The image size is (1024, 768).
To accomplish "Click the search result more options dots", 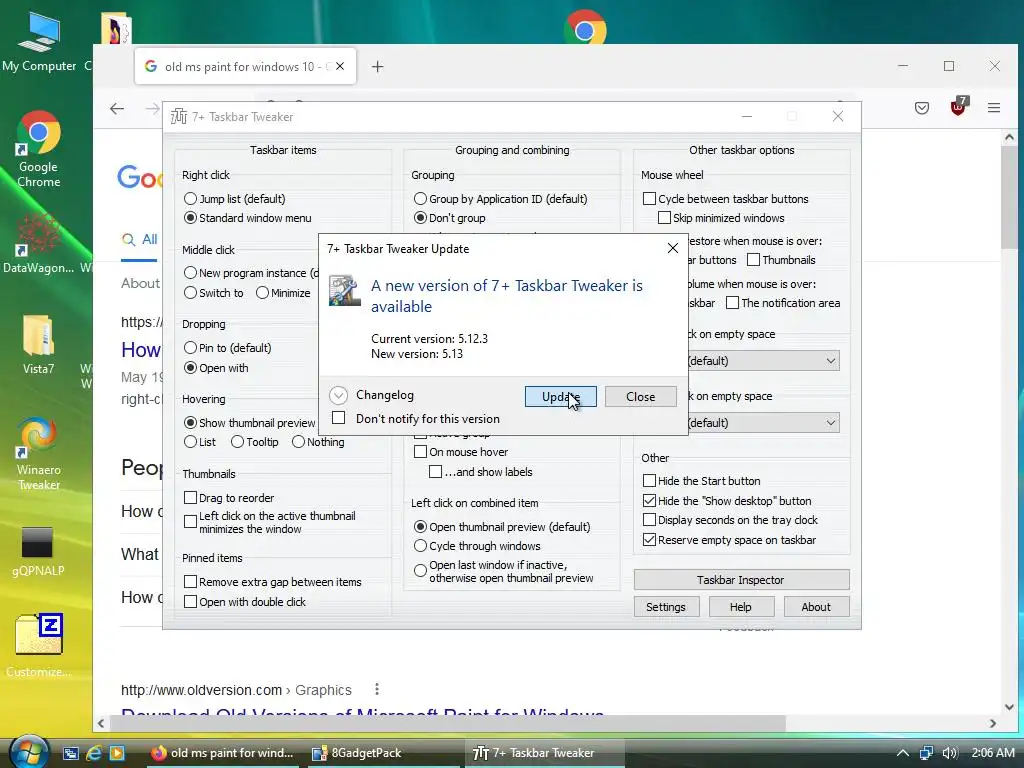I will click(x=377, y=689).
